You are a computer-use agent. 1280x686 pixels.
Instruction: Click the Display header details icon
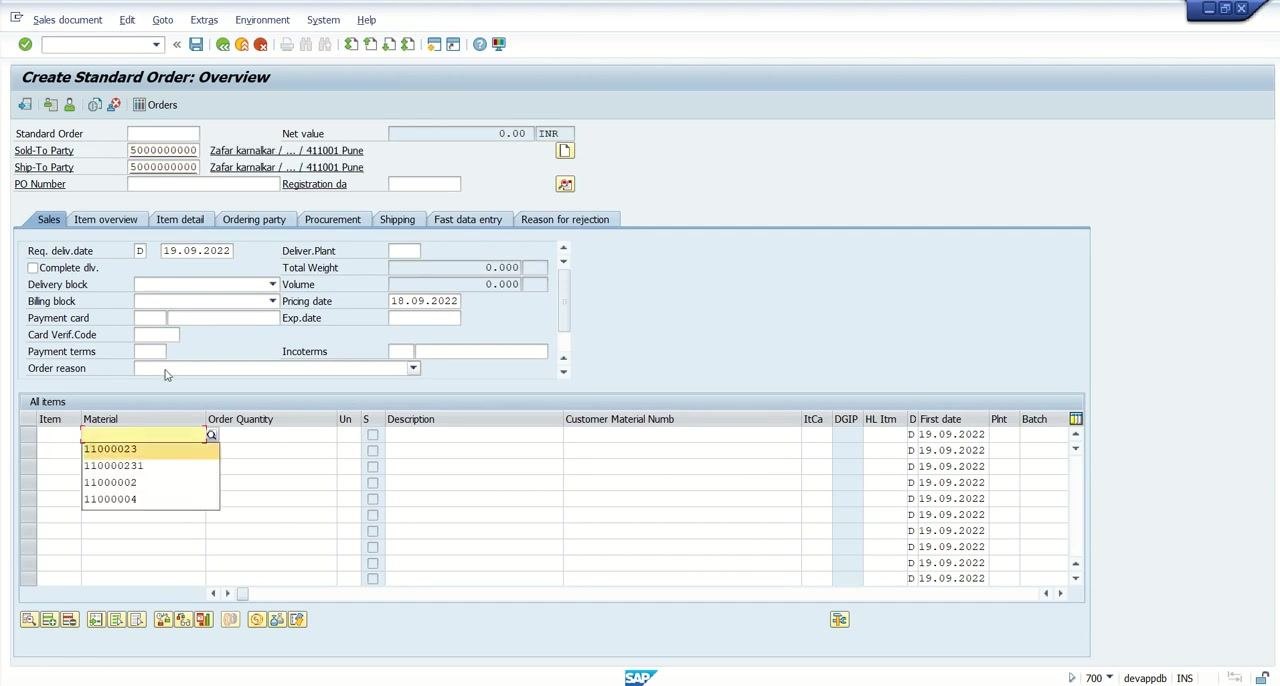click(x=50, y=105)
